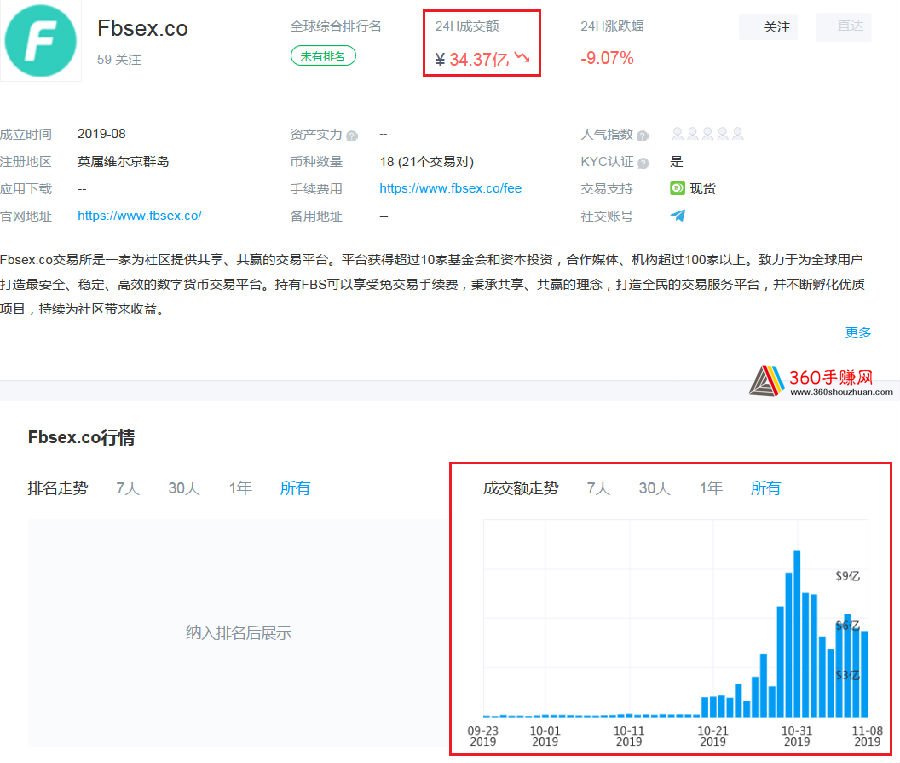Screen dimensions: 900x763
Task: Click the $3亿 chart scale label
Action: tap(848, 675)
